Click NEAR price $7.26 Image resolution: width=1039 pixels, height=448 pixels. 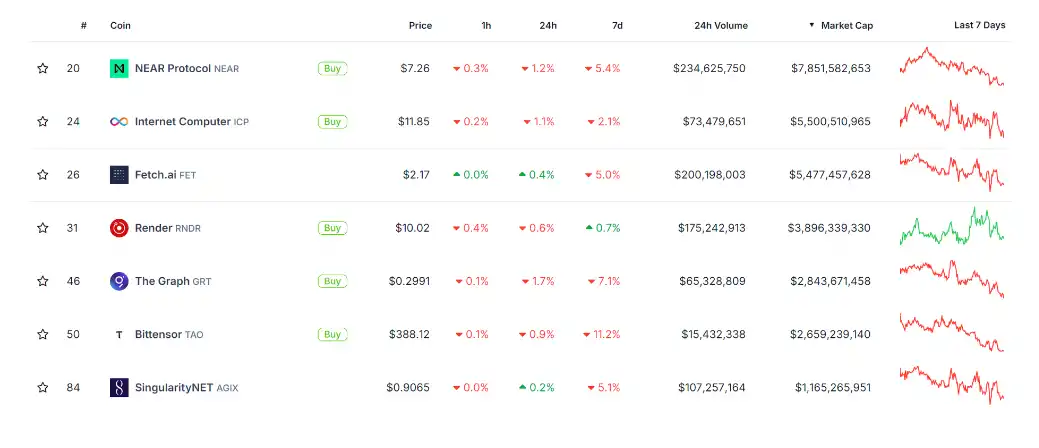(x=415, y=68)
